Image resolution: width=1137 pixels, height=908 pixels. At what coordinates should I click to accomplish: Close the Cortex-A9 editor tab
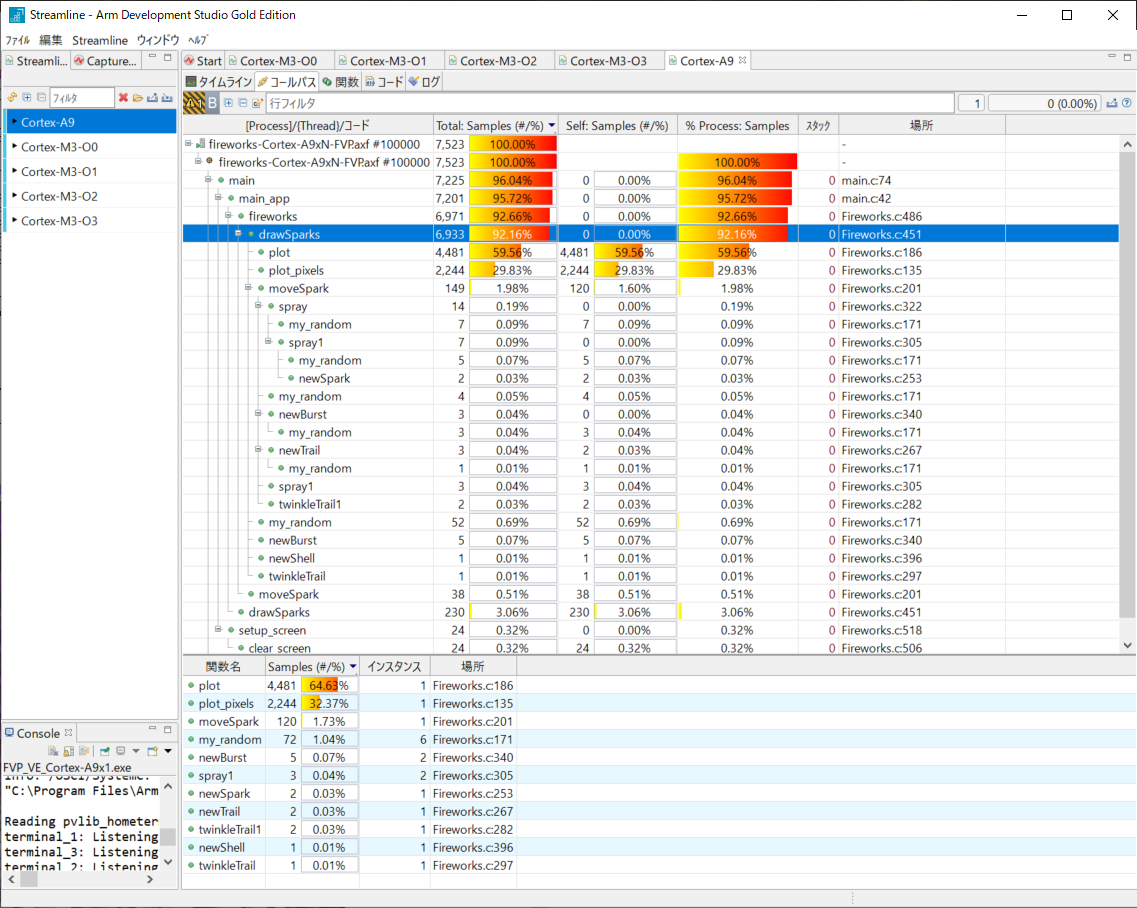click(x=743, y=60)
